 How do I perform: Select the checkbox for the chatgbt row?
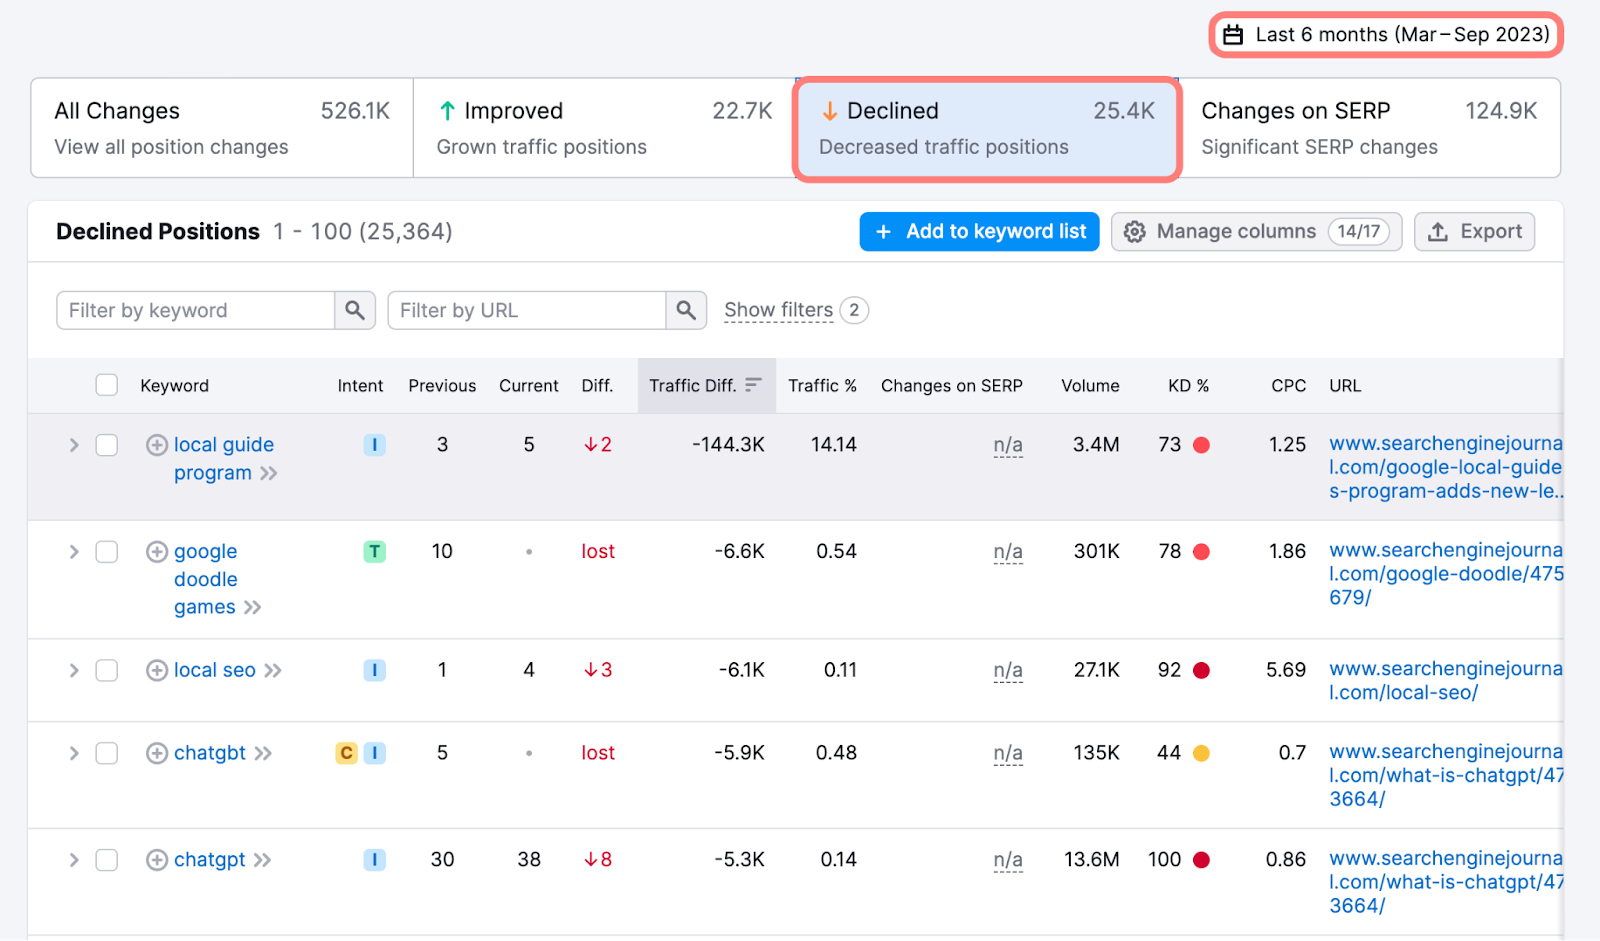(107, 753)
